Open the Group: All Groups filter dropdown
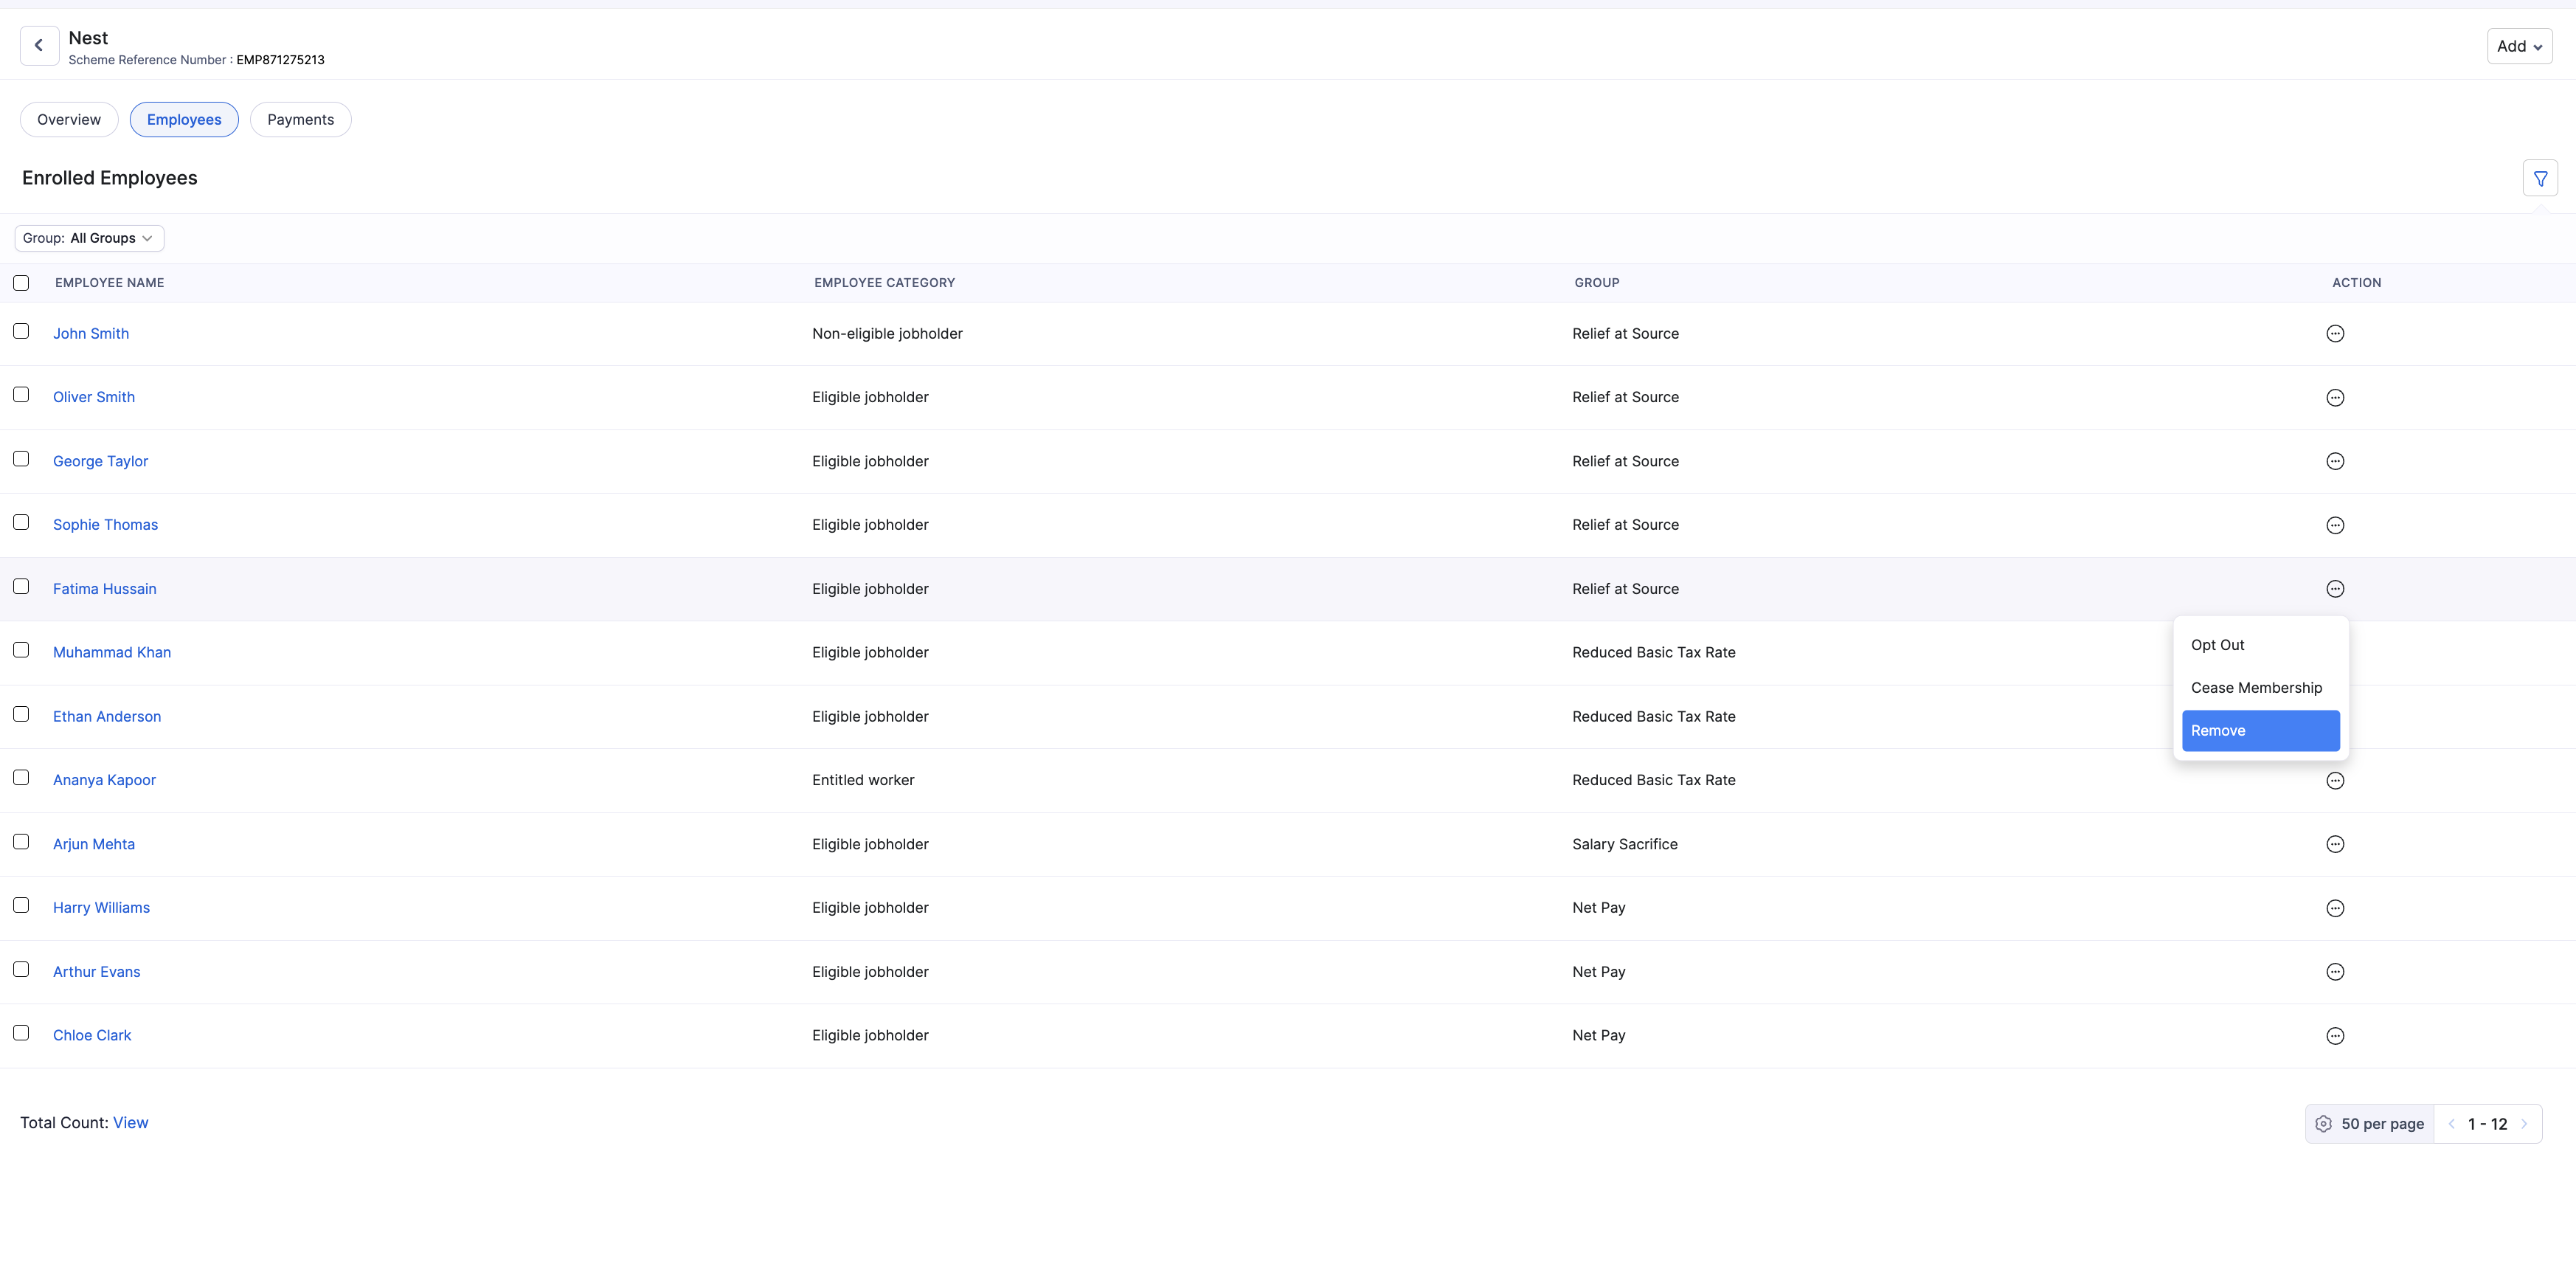This screenshot has height=1278, width=2576. point(89,238)
